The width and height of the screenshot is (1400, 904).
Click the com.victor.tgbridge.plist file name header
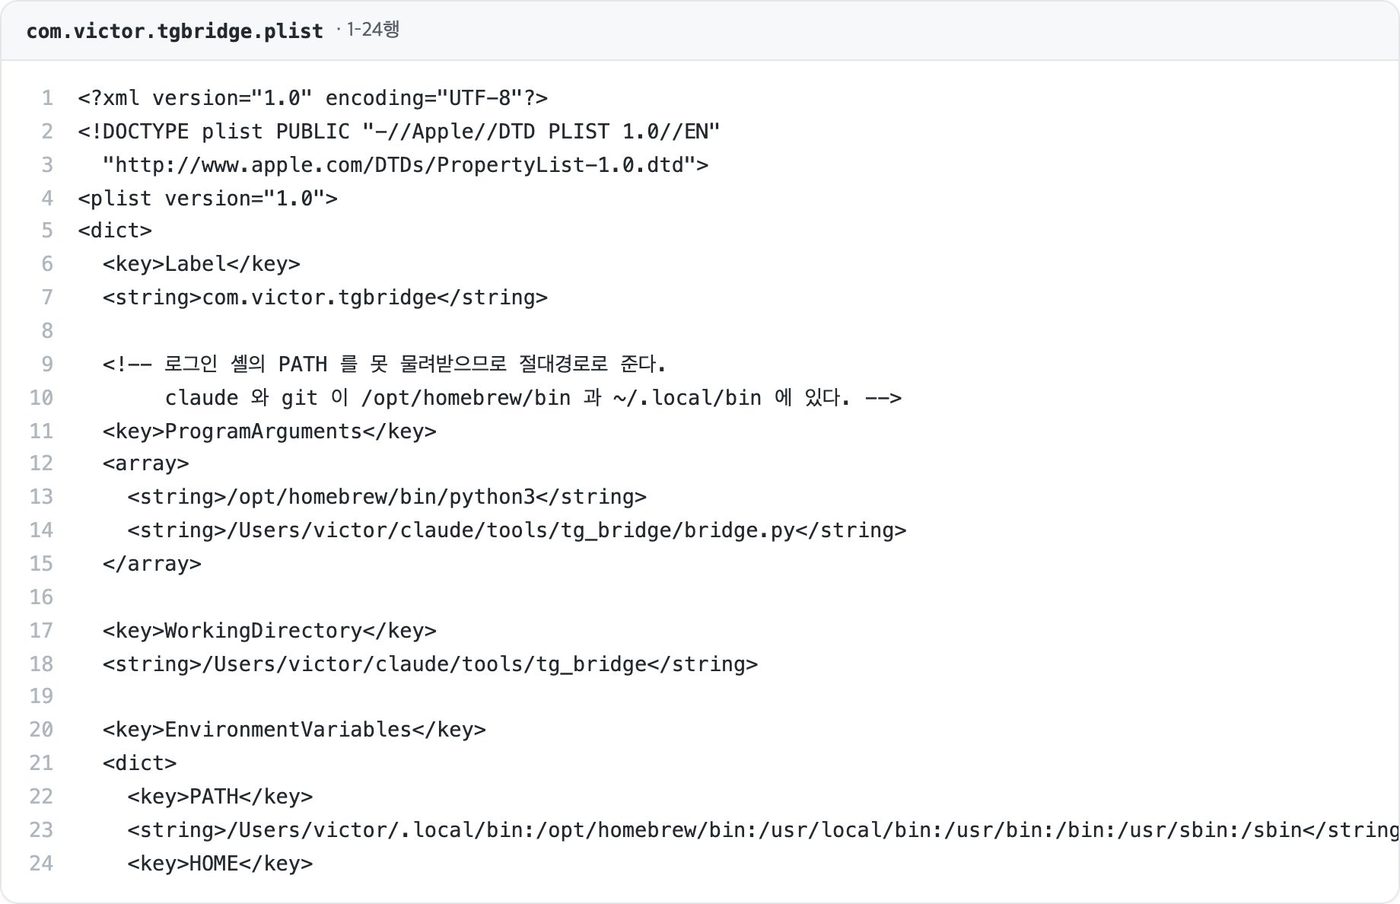(174, 31)
